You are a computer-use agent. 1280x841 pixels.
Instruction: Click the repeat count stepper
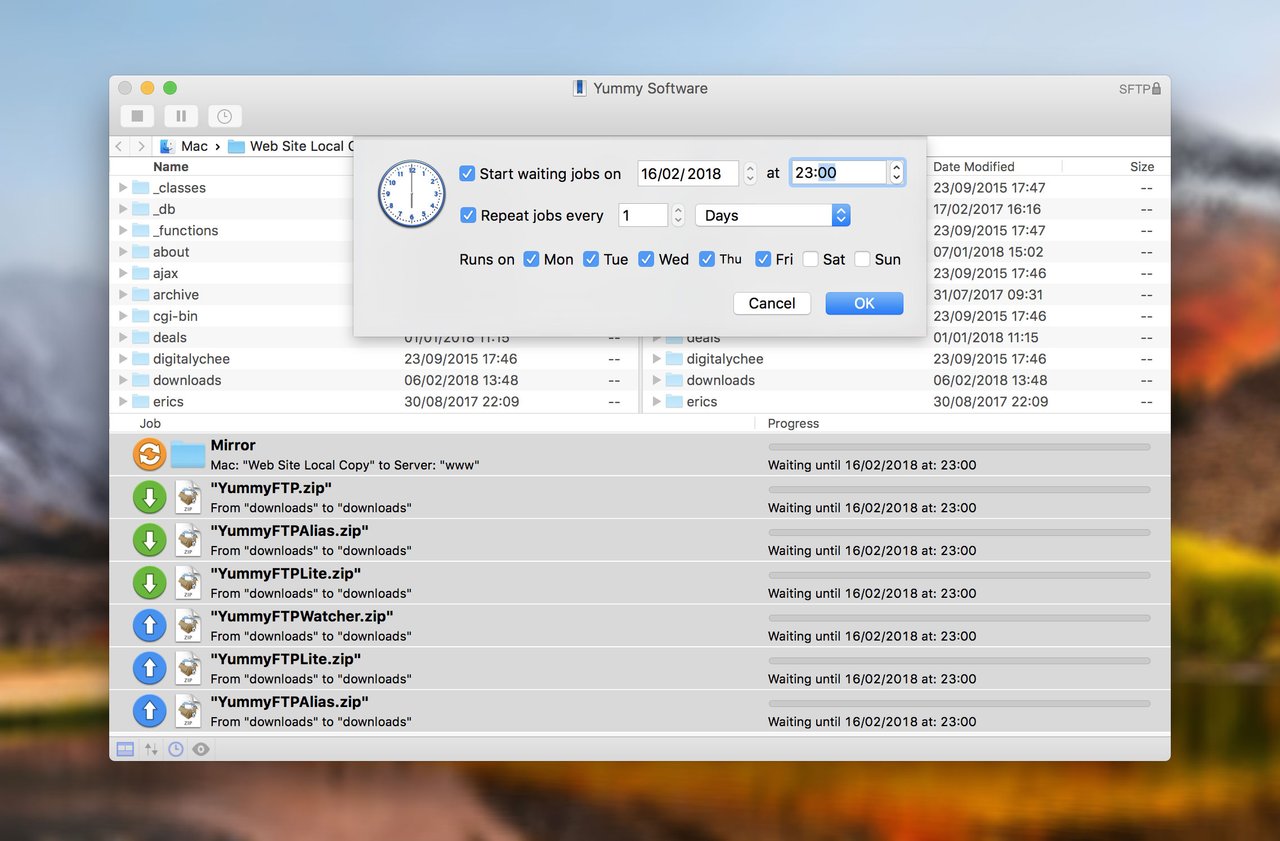pos(678,215)
